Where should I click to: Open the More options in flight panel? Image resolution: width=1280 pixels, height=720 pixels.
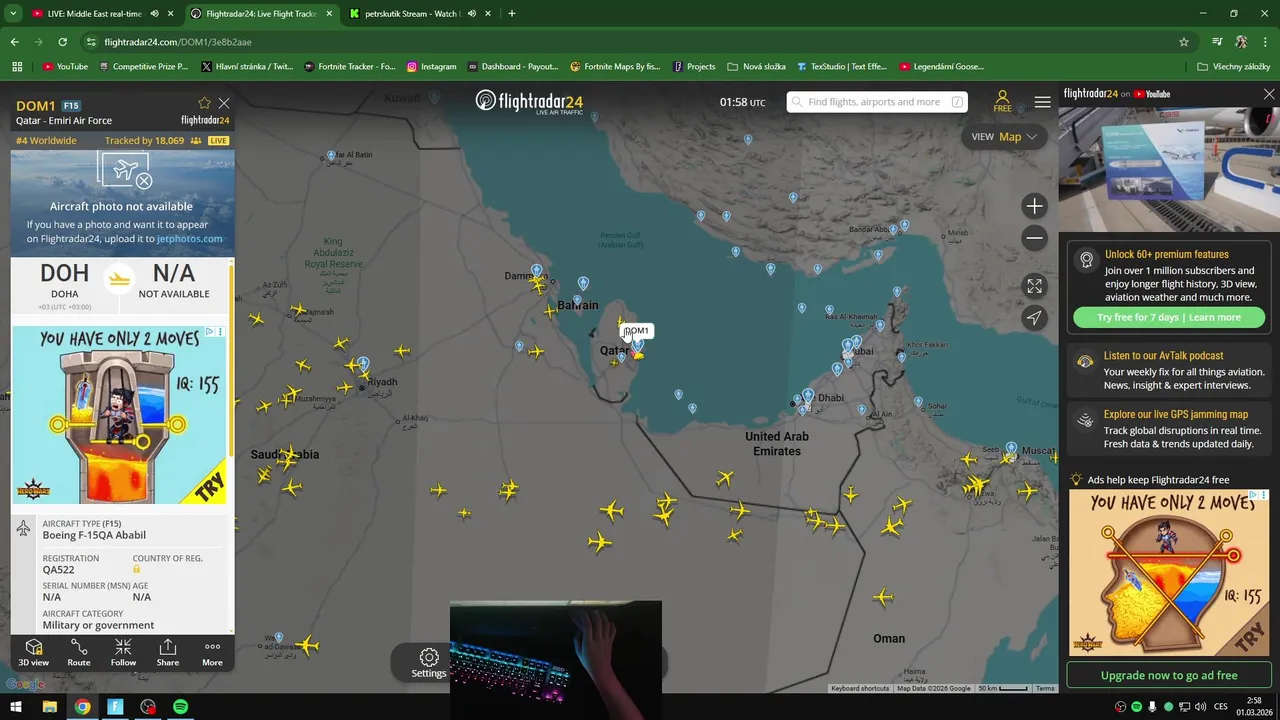point(212,652)
